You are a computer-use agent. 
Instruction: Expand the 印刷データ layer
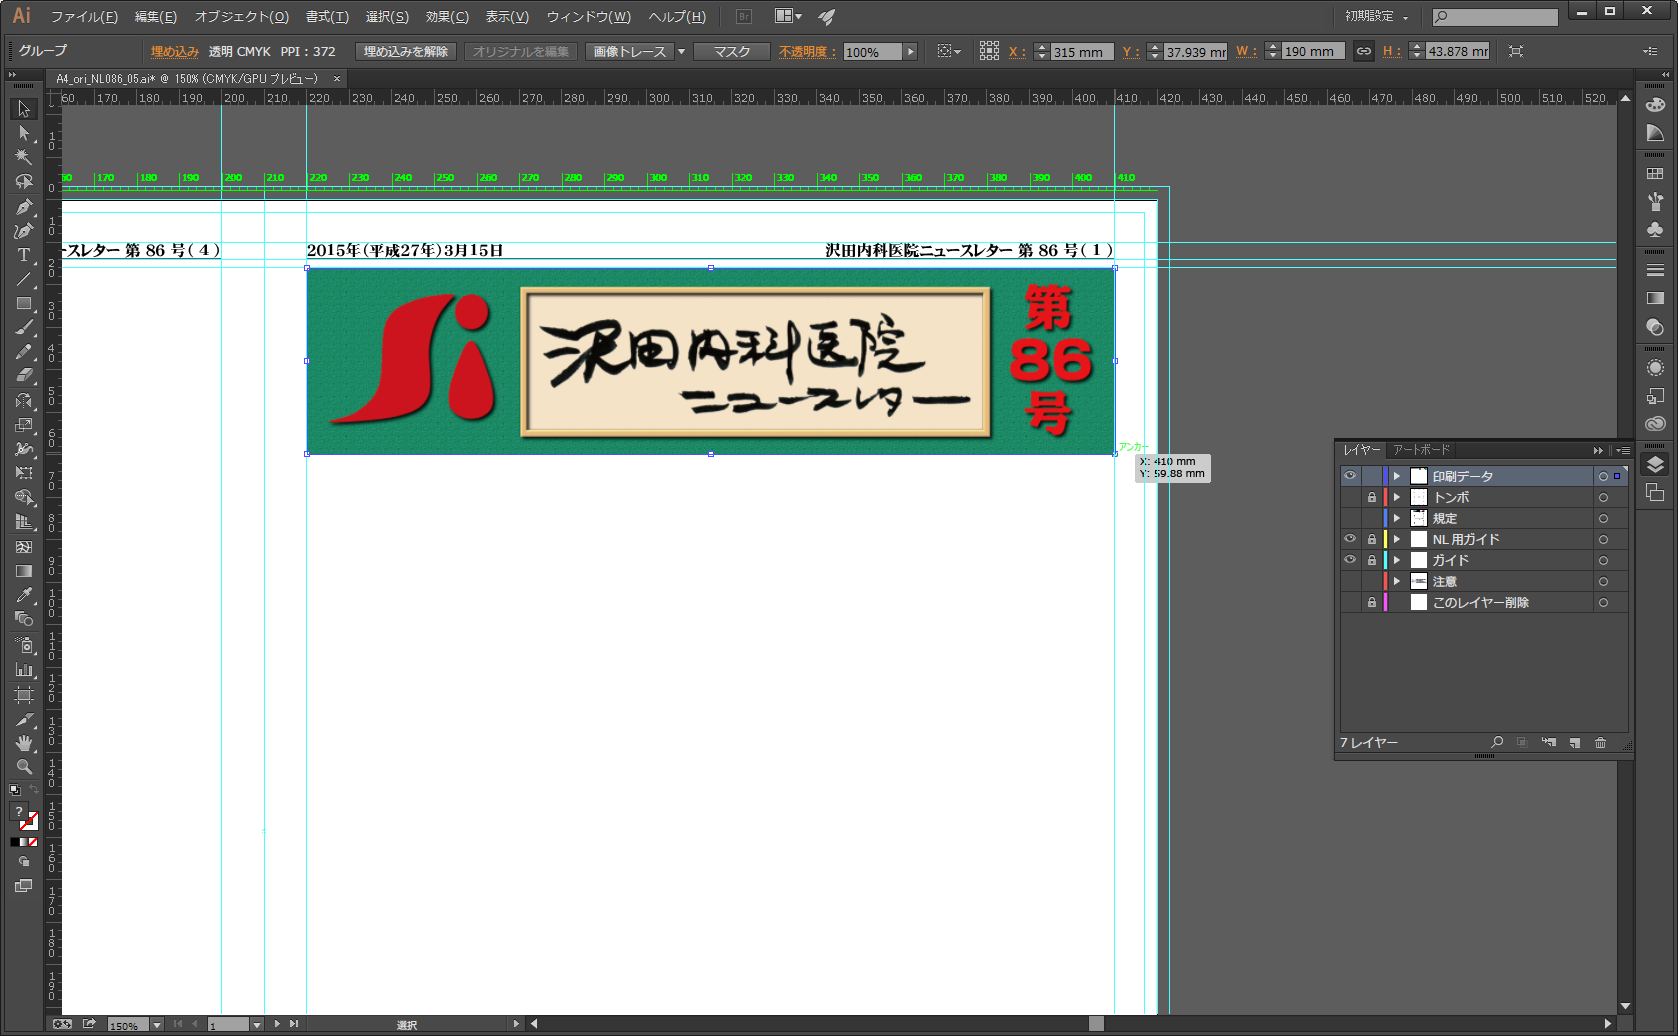point(1397,476)
